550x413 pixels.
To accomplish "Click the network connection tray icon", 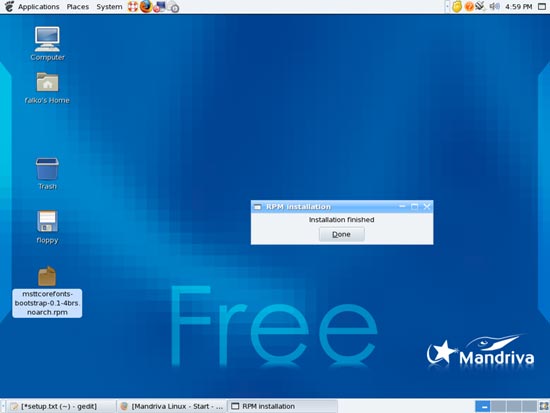I will pyautogui.click(x=480, y=6).
